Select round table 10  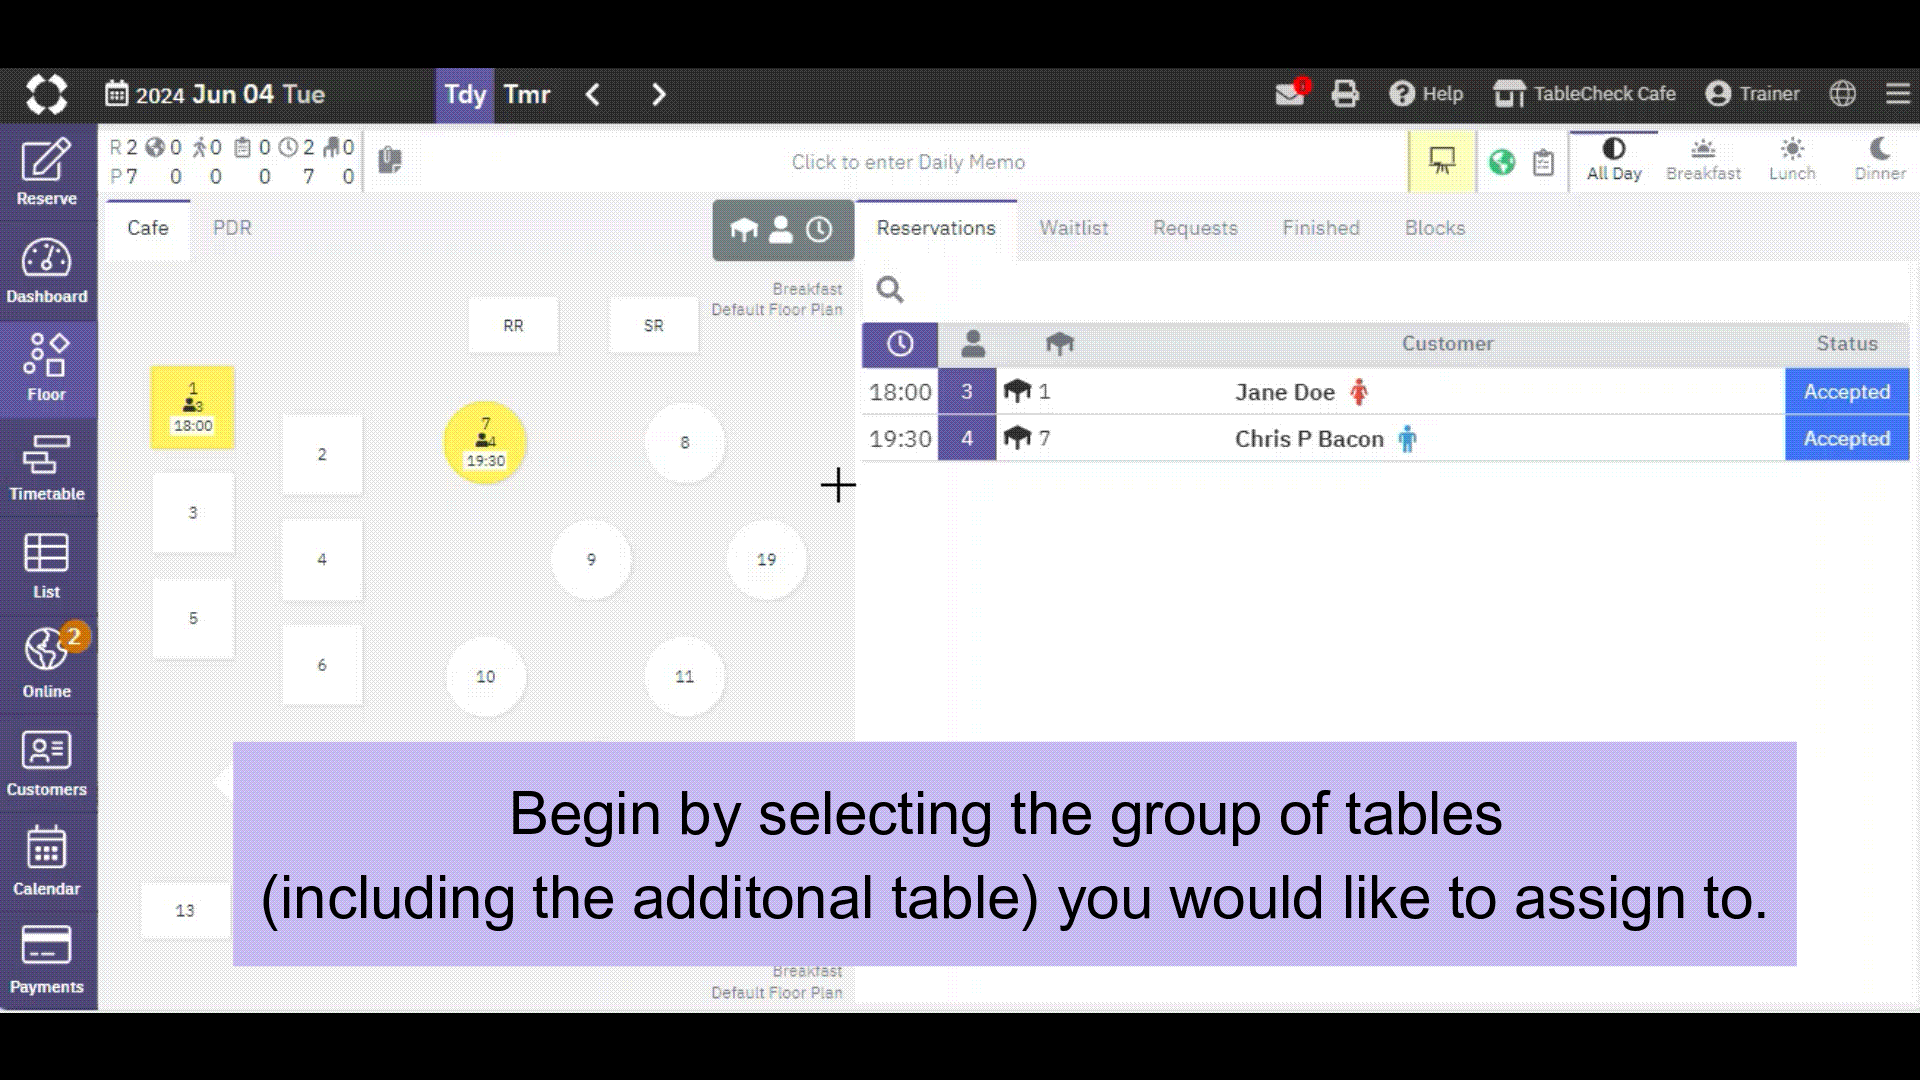tap(485, 677)
